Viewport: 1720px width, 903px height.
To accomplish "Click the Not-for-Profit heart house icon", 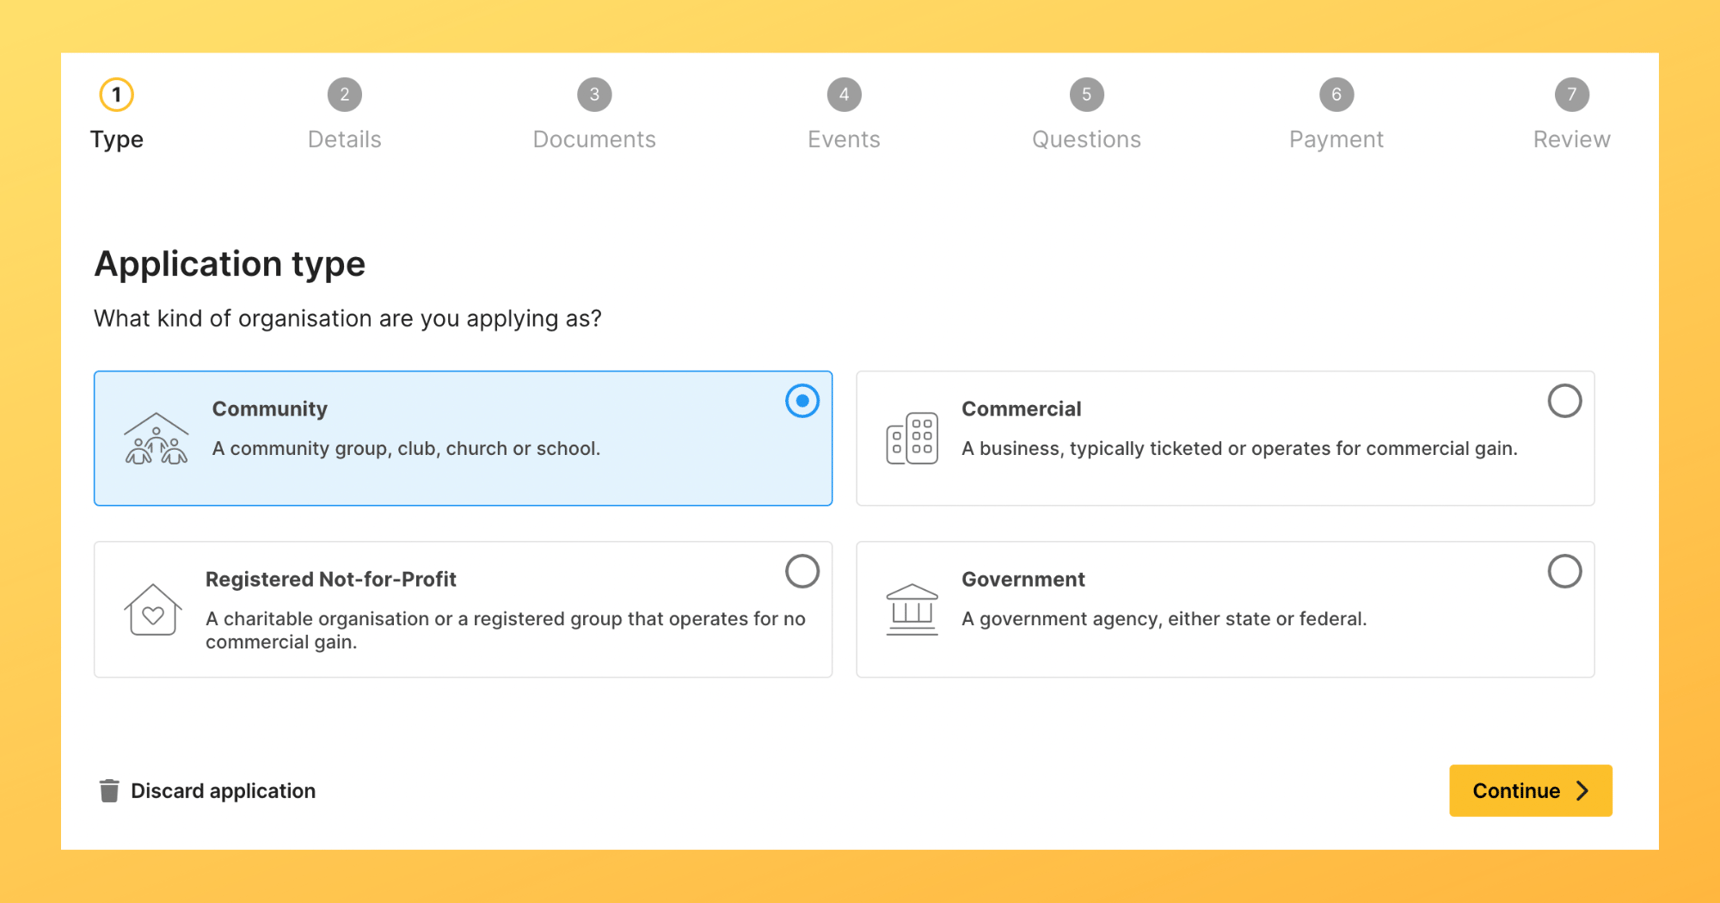I will (x=152, y=610).
